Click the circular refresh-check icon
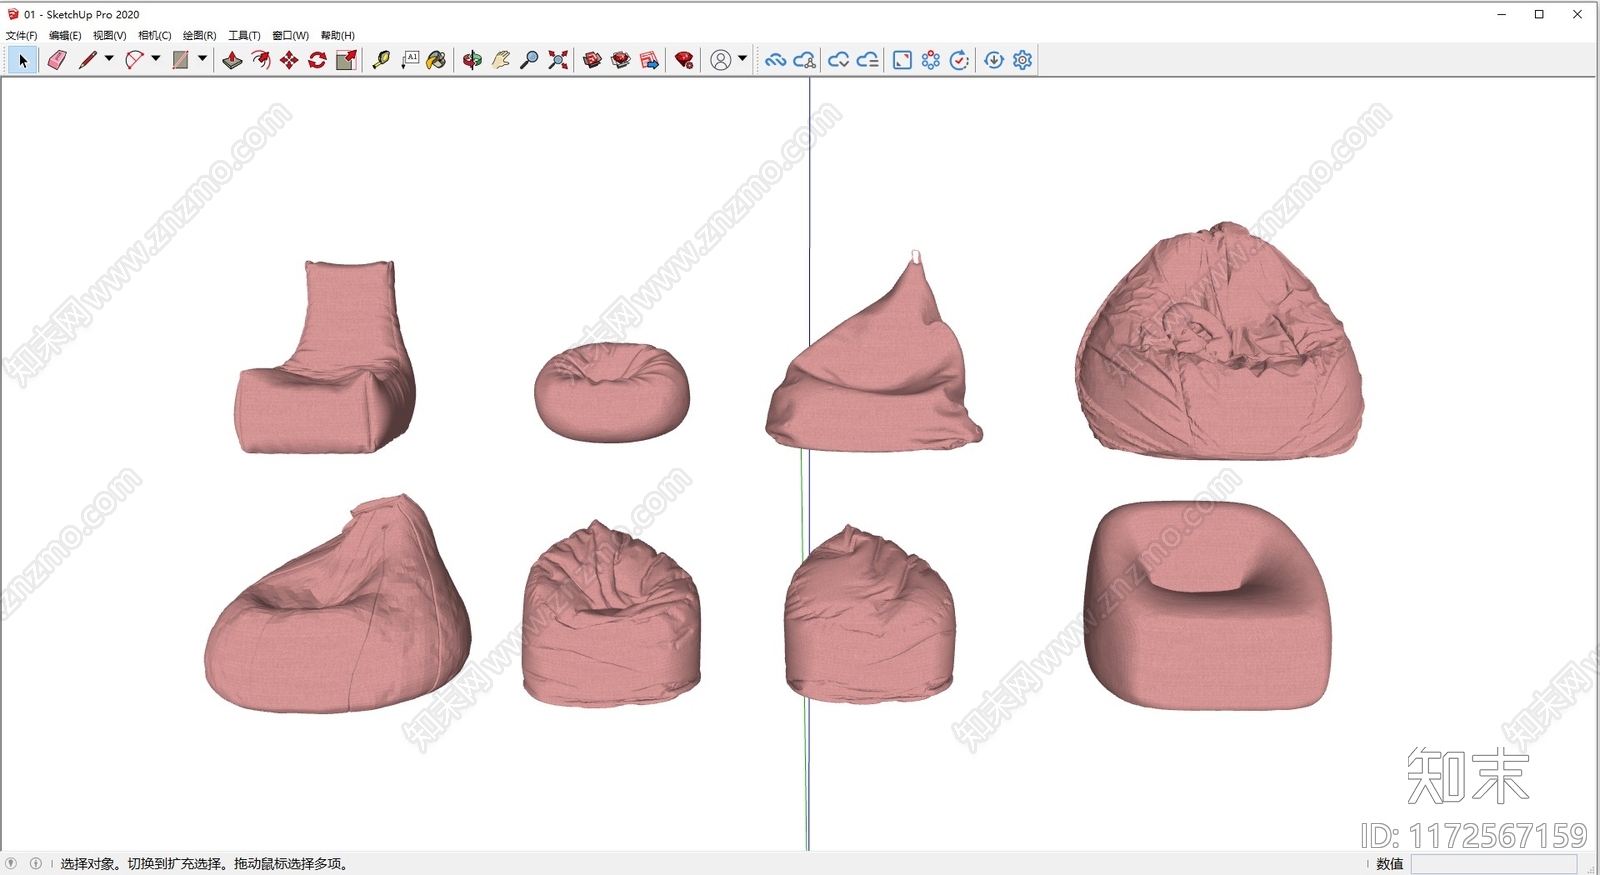This screenshot has width=1600, height=875. (959, 60)
